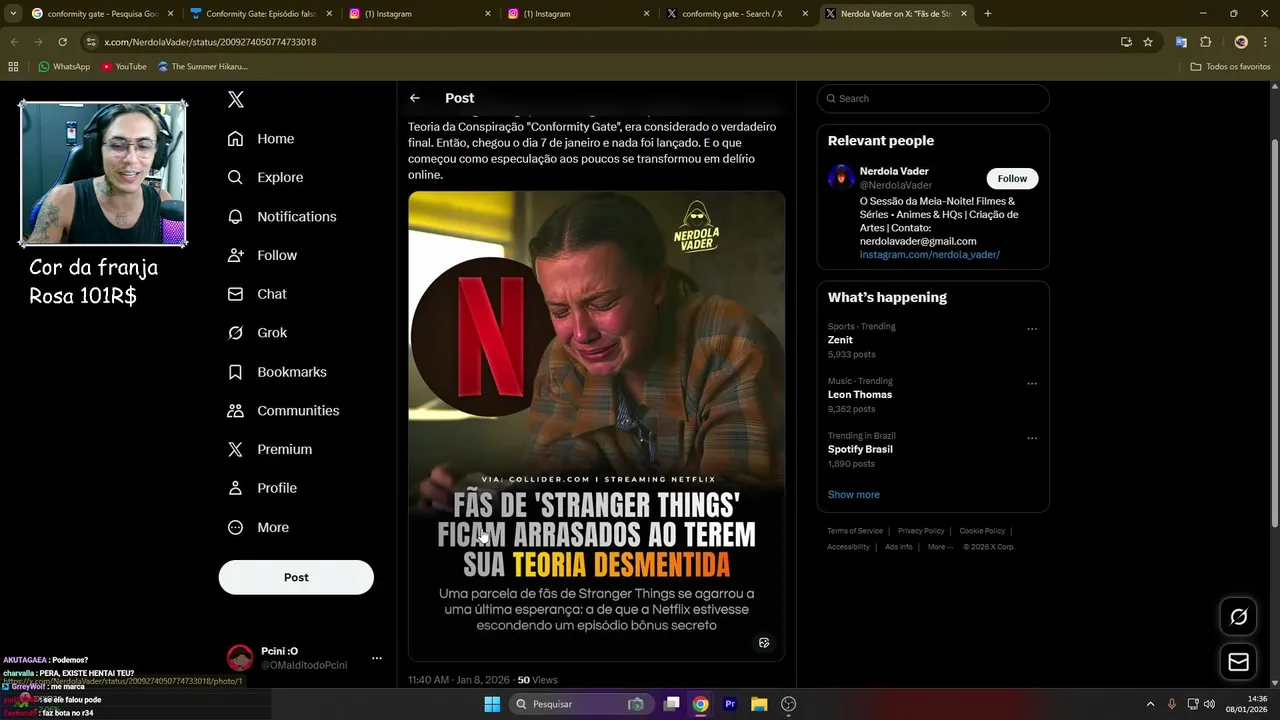Open the apps grid in the bookmarks bar
Screen dimensions: 1280x720
tap(13, 67)
